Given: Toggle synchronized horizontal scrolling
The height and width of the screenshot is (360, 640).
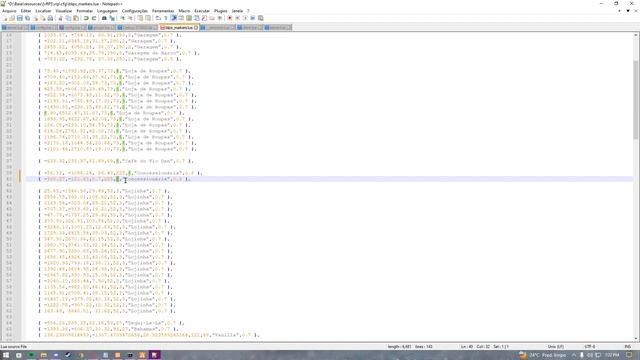Looking at the screenshot, I should [x=148, y=18].
